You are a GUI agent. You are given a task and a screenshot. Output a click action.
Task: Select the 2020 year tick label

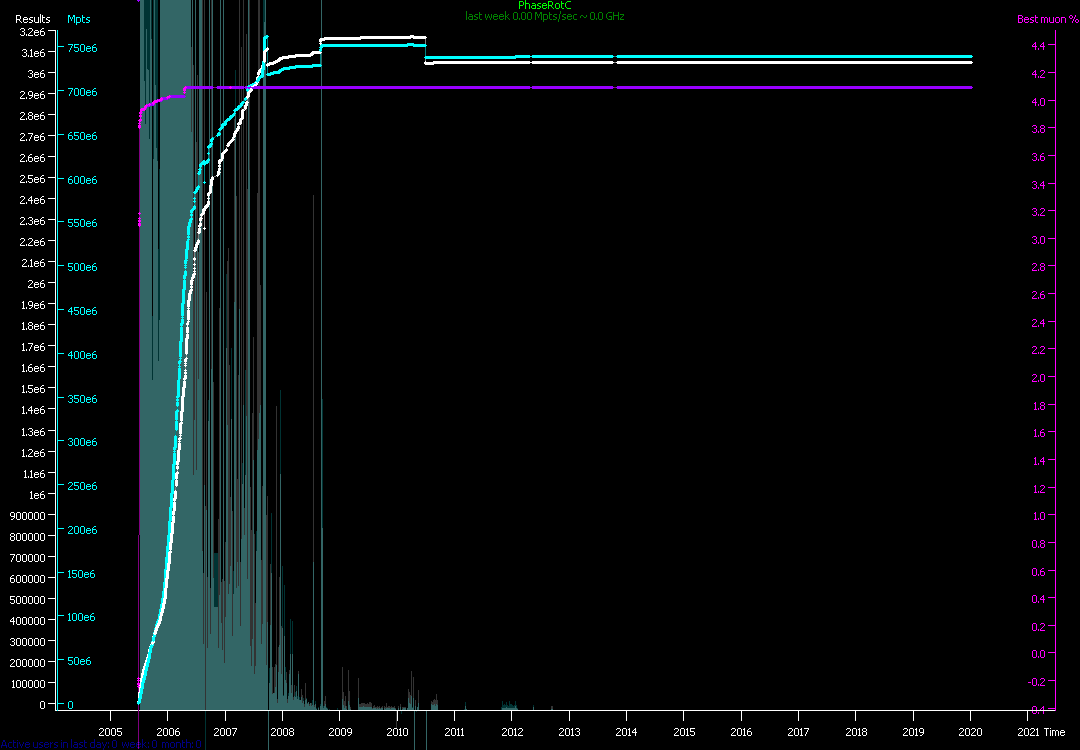pos(970,732)
